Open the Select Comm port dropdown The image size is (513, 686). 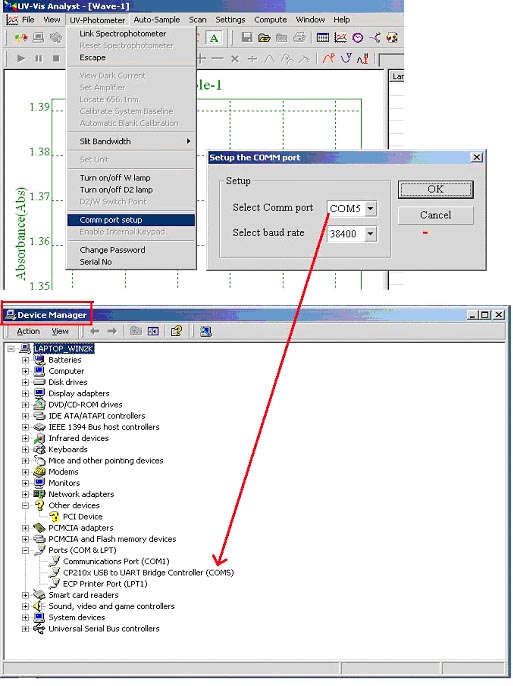click(x=370, y=208)
